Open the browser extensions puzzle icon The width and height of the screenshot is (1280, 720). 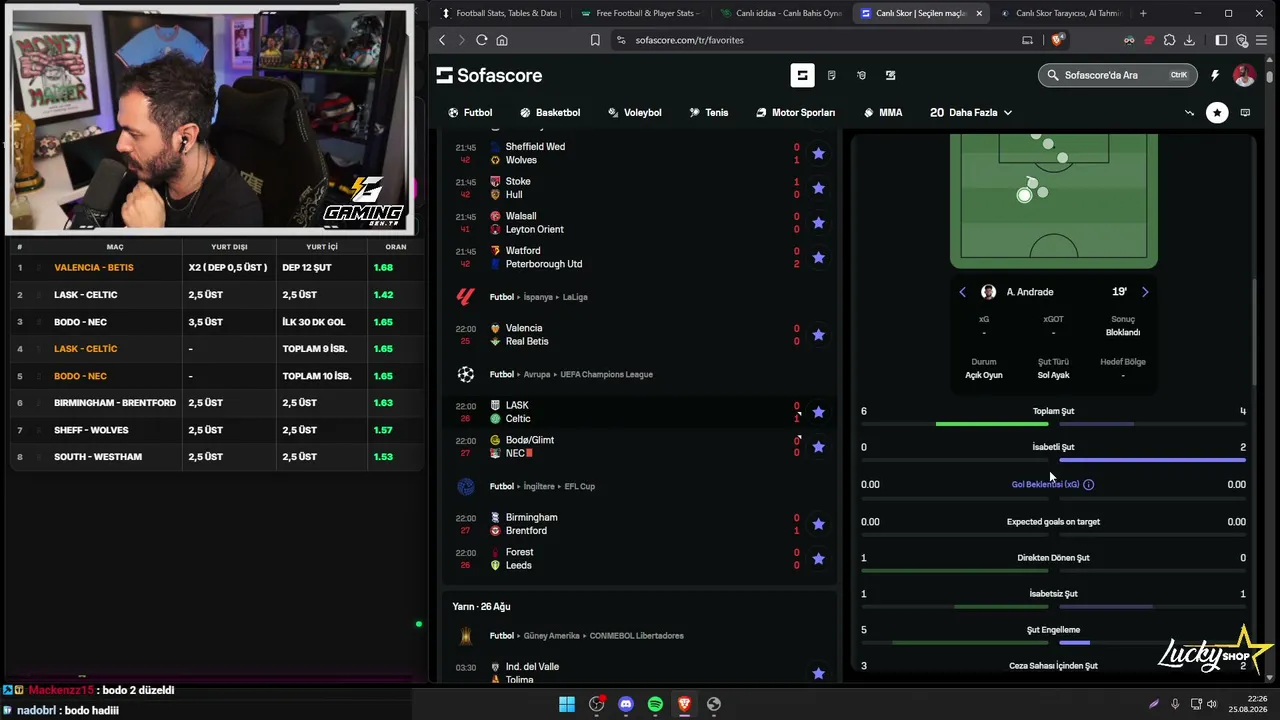(x=1170, y=40)
